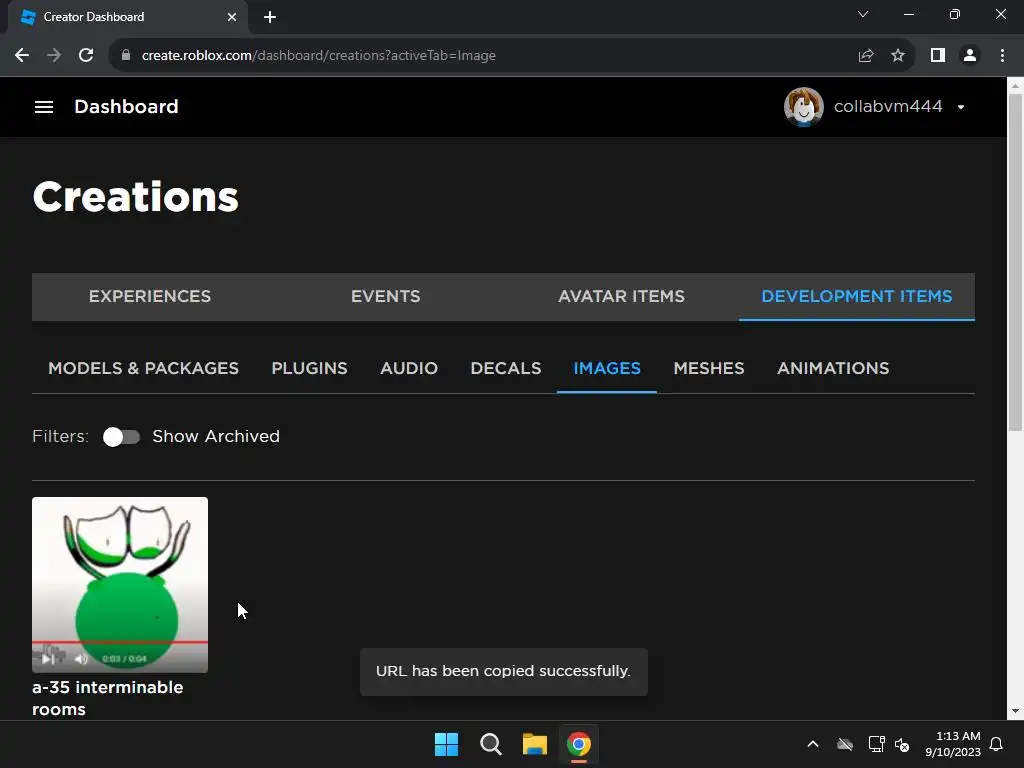This screenshot has width=1024, height=768.
Task: Open the notifications bell icon
Action: coord(997,744)
